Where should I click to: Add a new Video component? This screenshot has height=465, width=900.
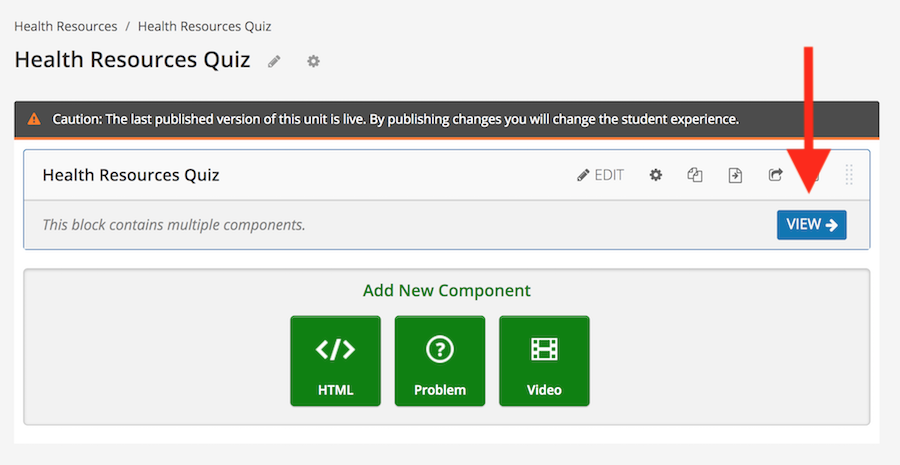click(544, 361)
